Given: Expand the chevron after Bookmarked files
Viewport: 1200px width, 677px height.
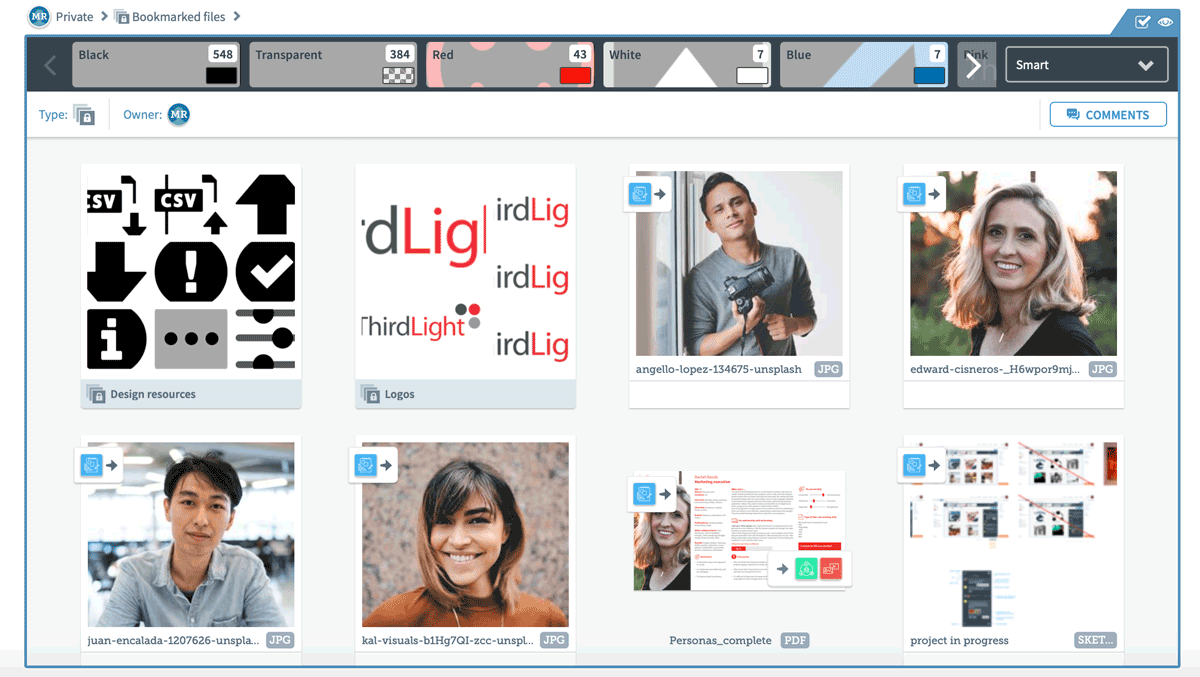Looking at the screenshot, I should [x=237, y=17].
